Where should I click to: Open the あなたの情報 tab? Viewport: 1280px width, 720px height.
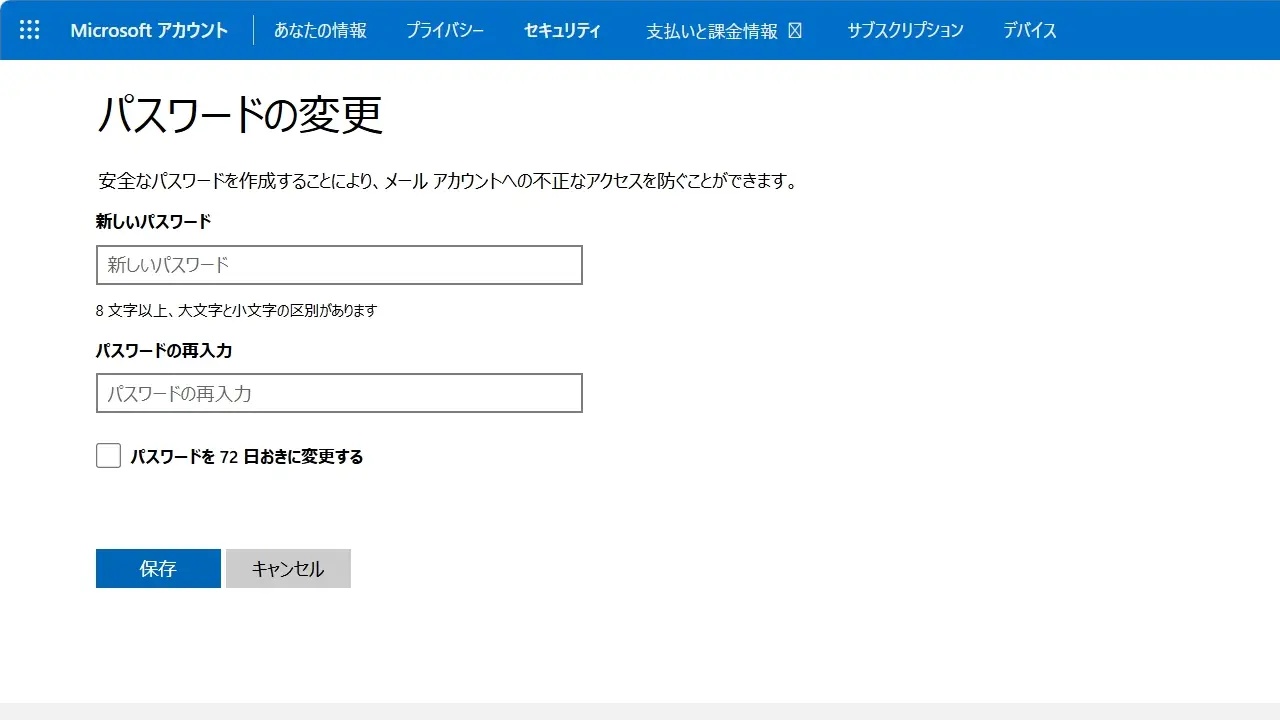coord(320,30)
